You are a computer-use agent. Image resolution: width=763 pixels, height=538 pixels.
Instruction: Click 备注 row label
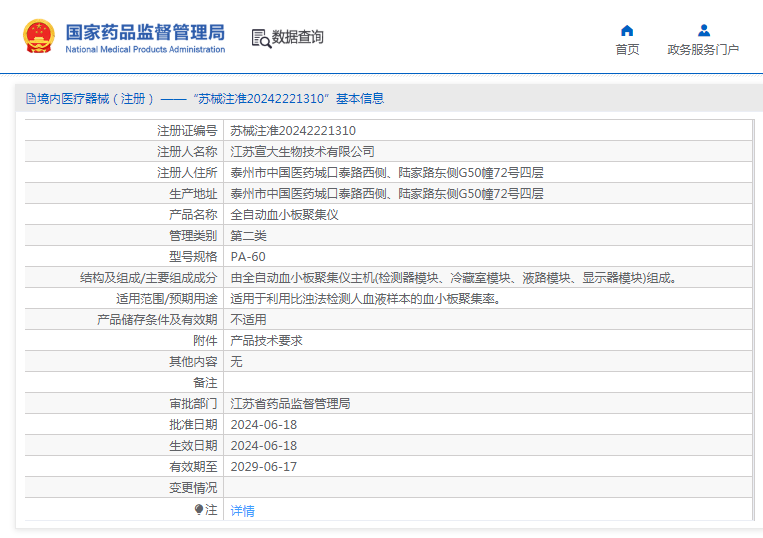[x=205, y=383]
